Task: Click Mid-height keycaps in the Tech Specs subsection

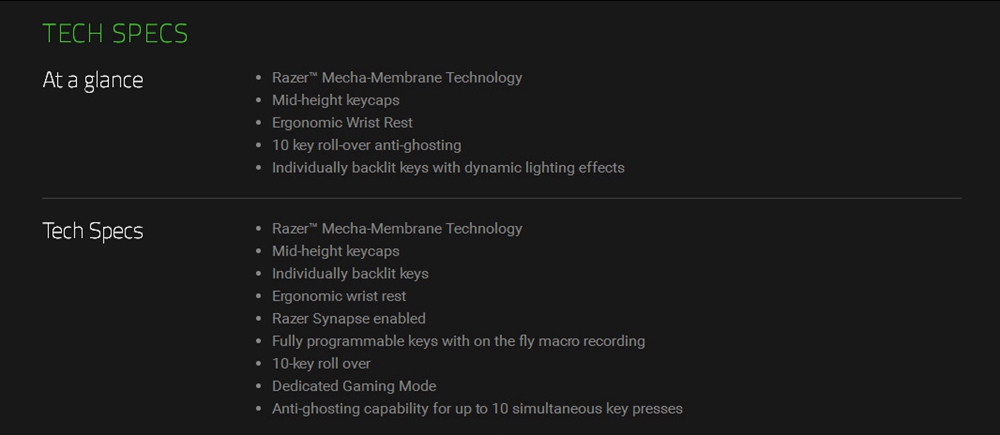Action: (335, 251)
